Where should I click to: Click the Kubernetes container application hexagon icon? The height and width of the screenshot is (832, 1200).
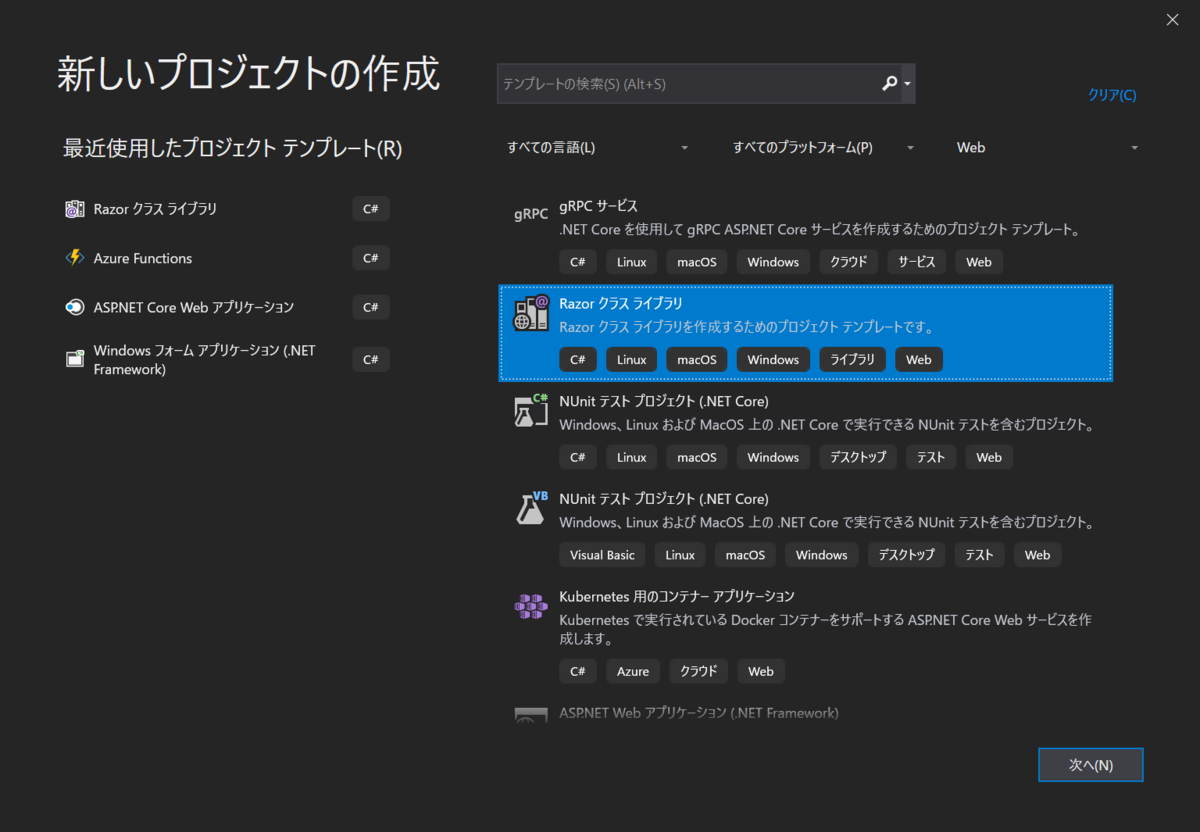[530, 606]
